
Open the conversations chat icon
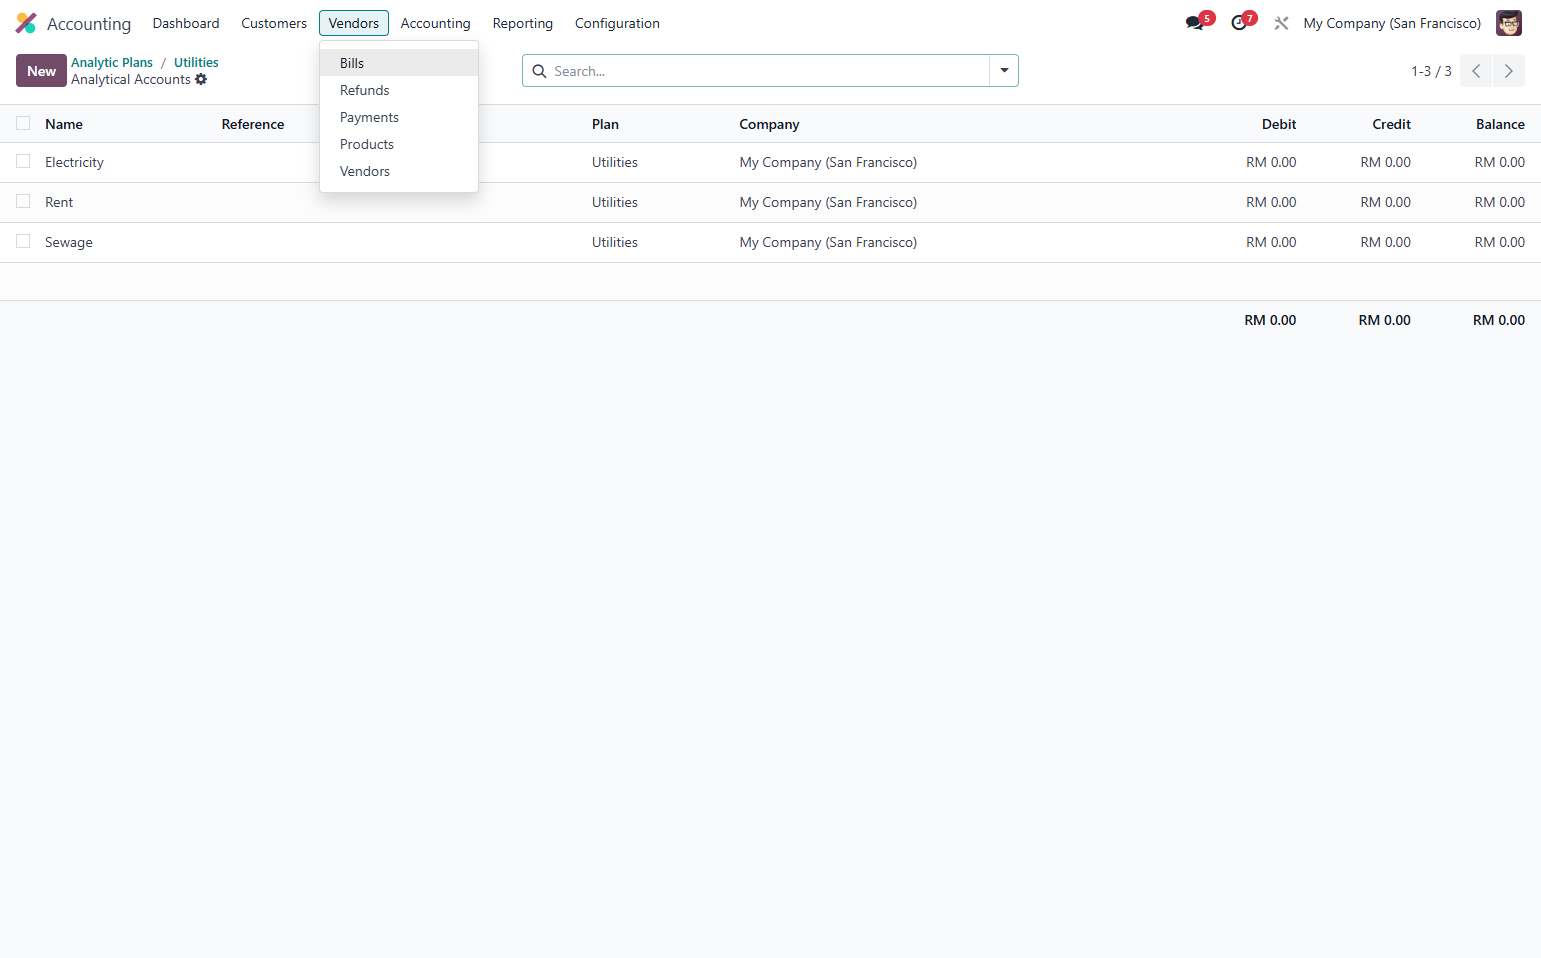1195,23
